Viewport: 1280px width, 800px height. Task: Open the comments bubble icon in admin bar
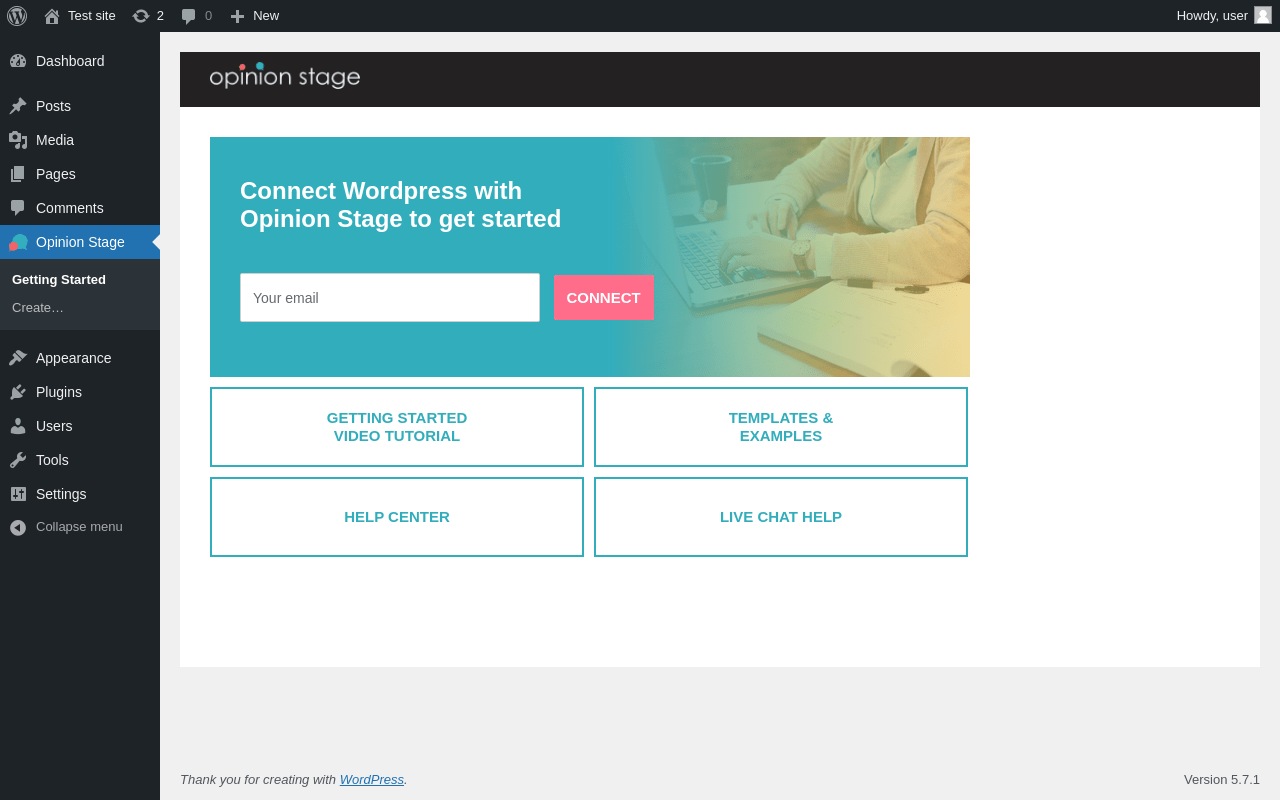coord(188,16)
